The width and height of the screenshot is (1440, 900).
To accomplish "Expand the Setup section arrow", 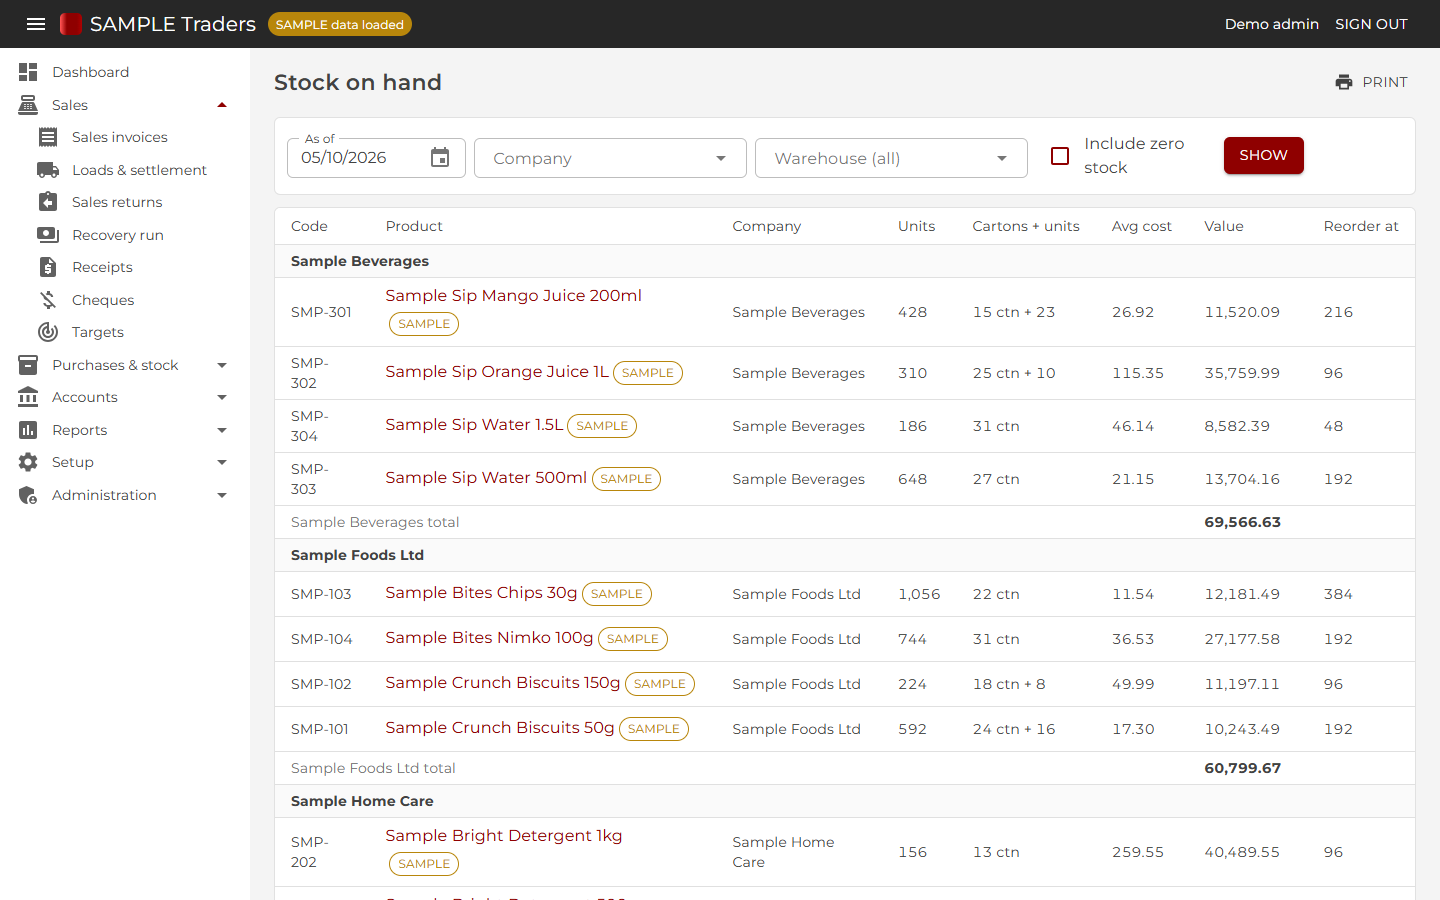I will click(222, 462).
